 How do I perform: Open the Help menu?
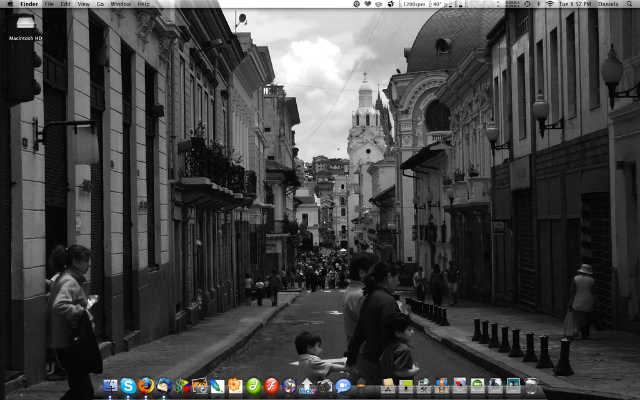[x=143, y=4]
